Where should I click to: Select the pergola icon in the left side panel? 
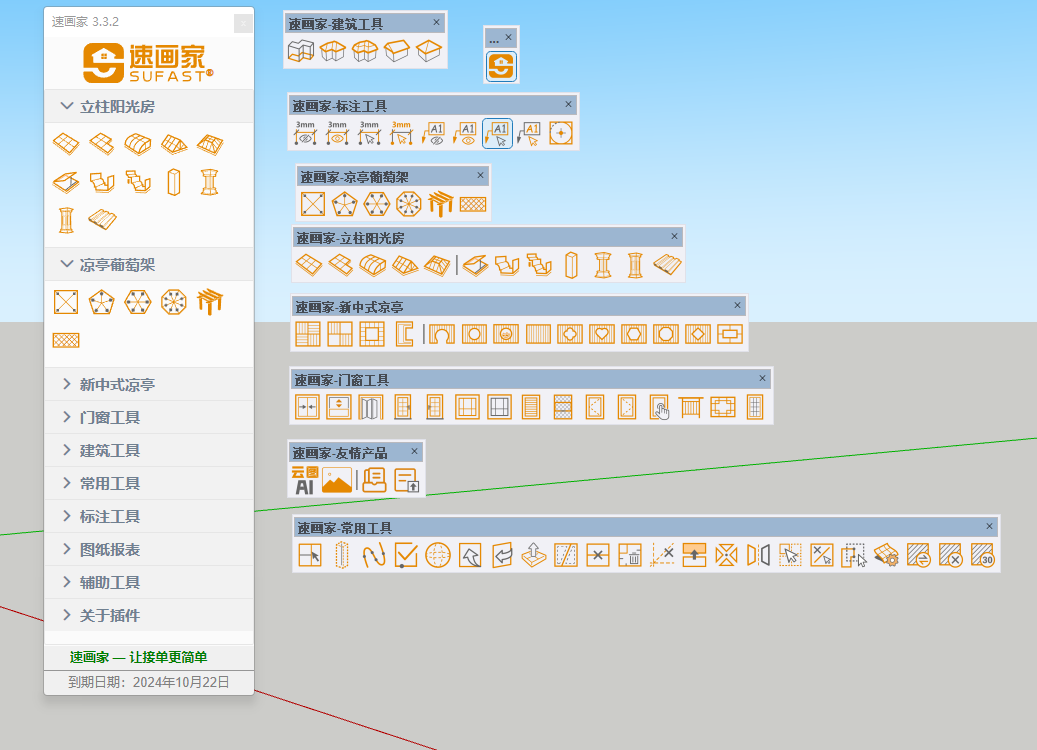click(x=210, y=301)
